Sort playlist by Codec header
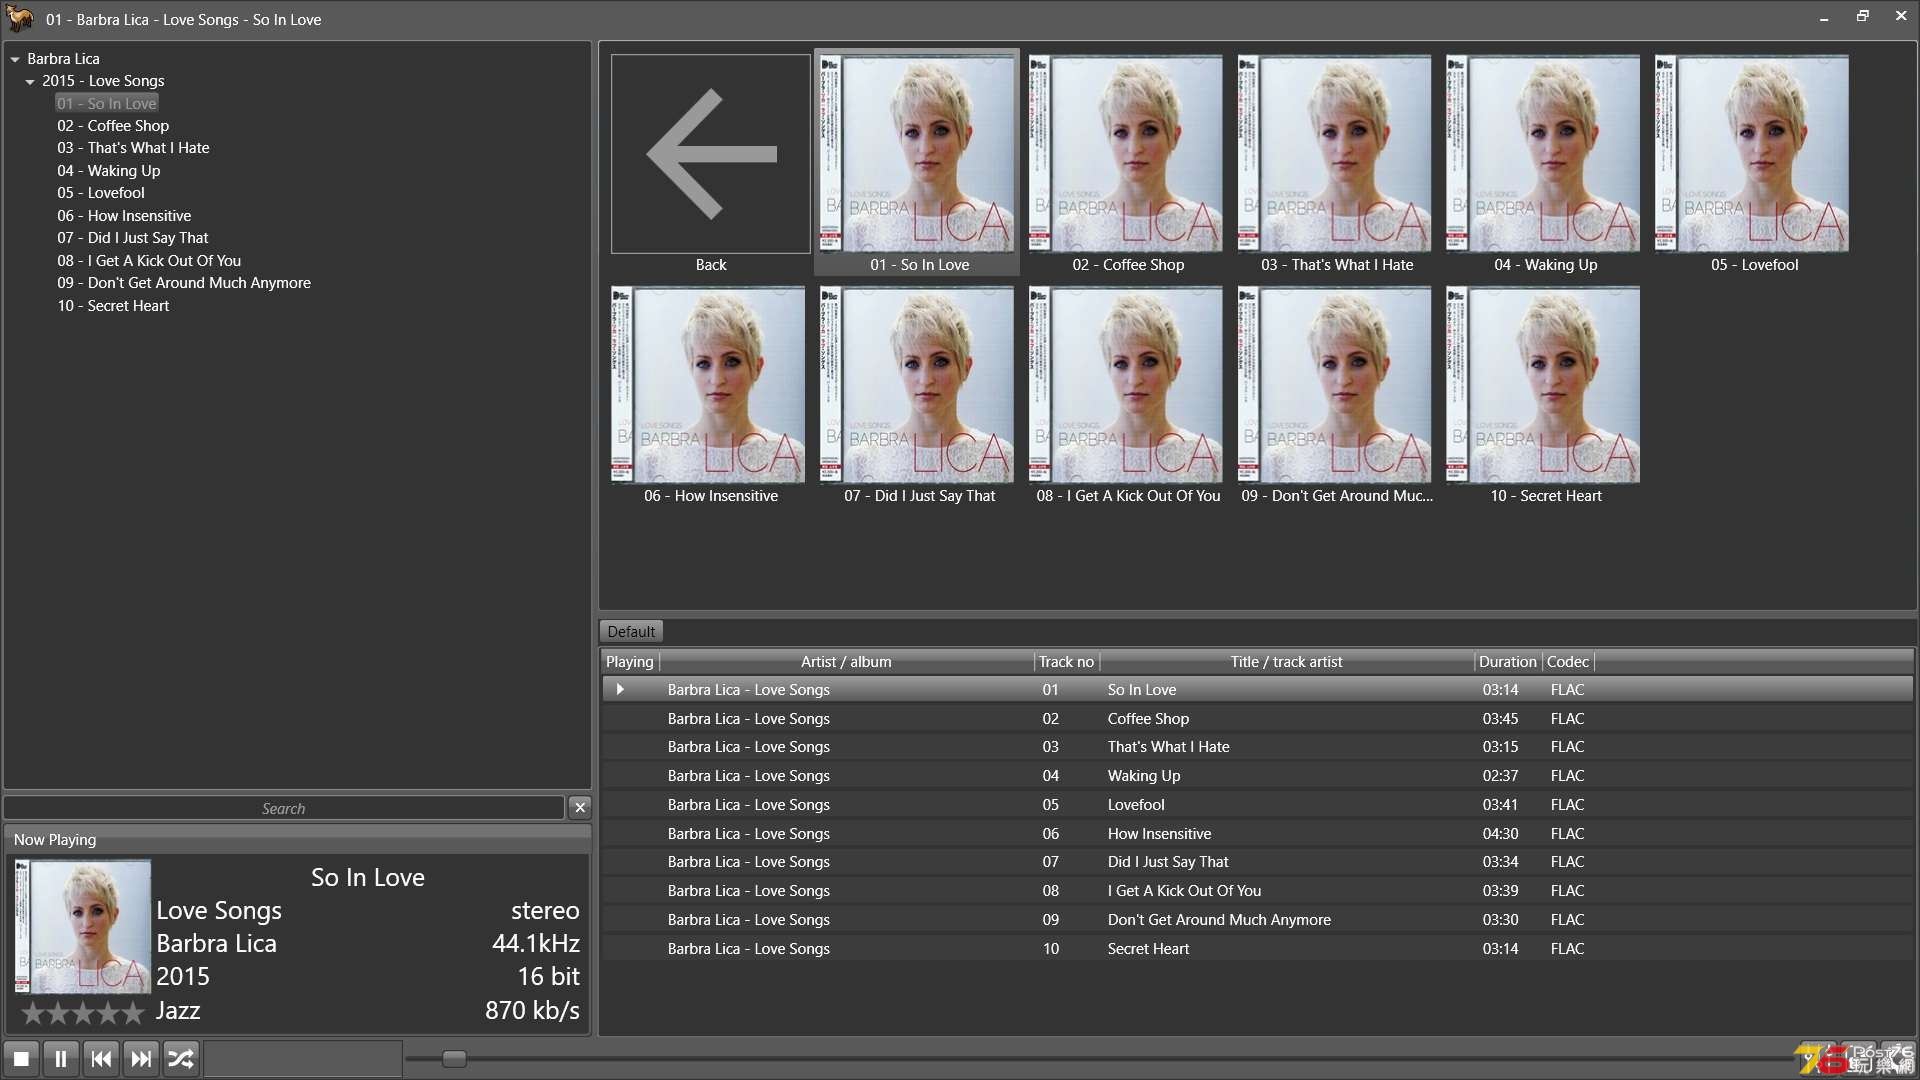1920x1080 pixels. [1568, 662]
